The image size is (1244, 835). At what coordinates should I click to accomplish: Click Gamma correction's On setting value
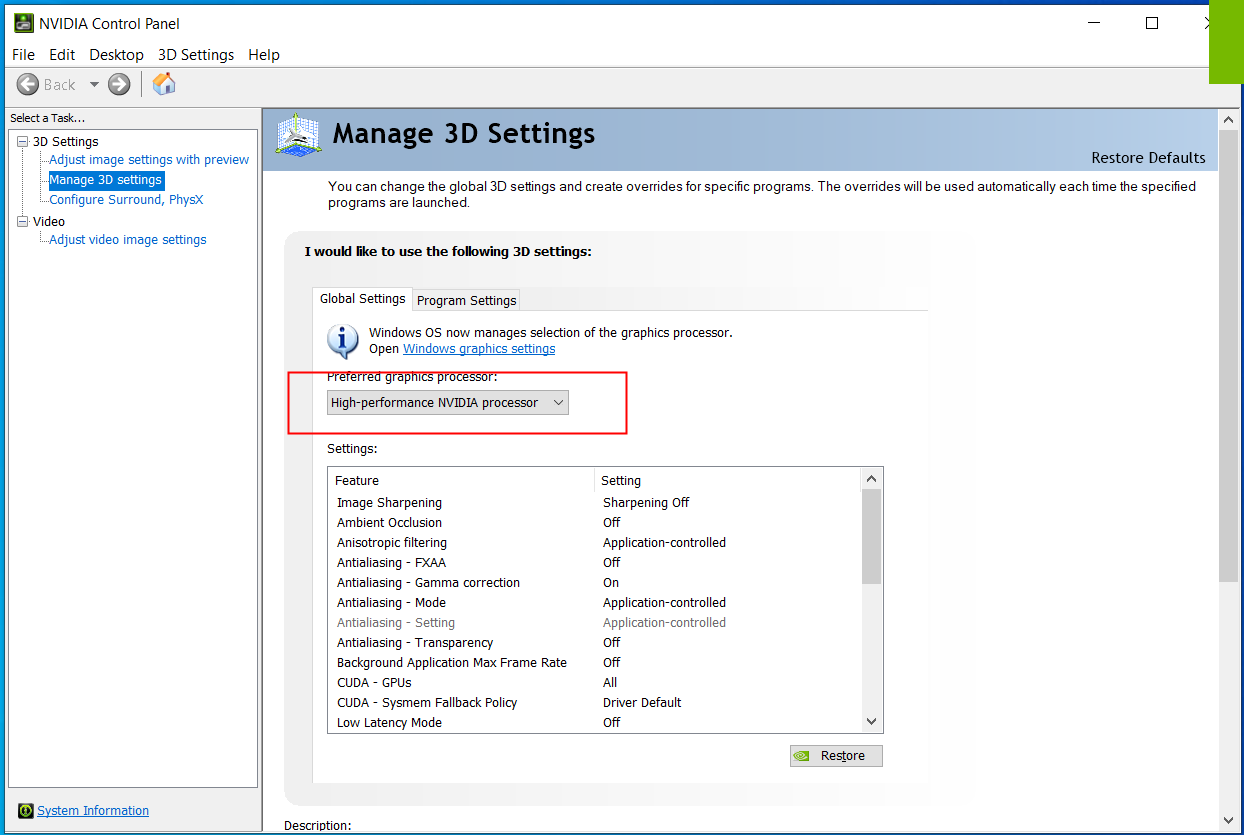tap(611, 583)
